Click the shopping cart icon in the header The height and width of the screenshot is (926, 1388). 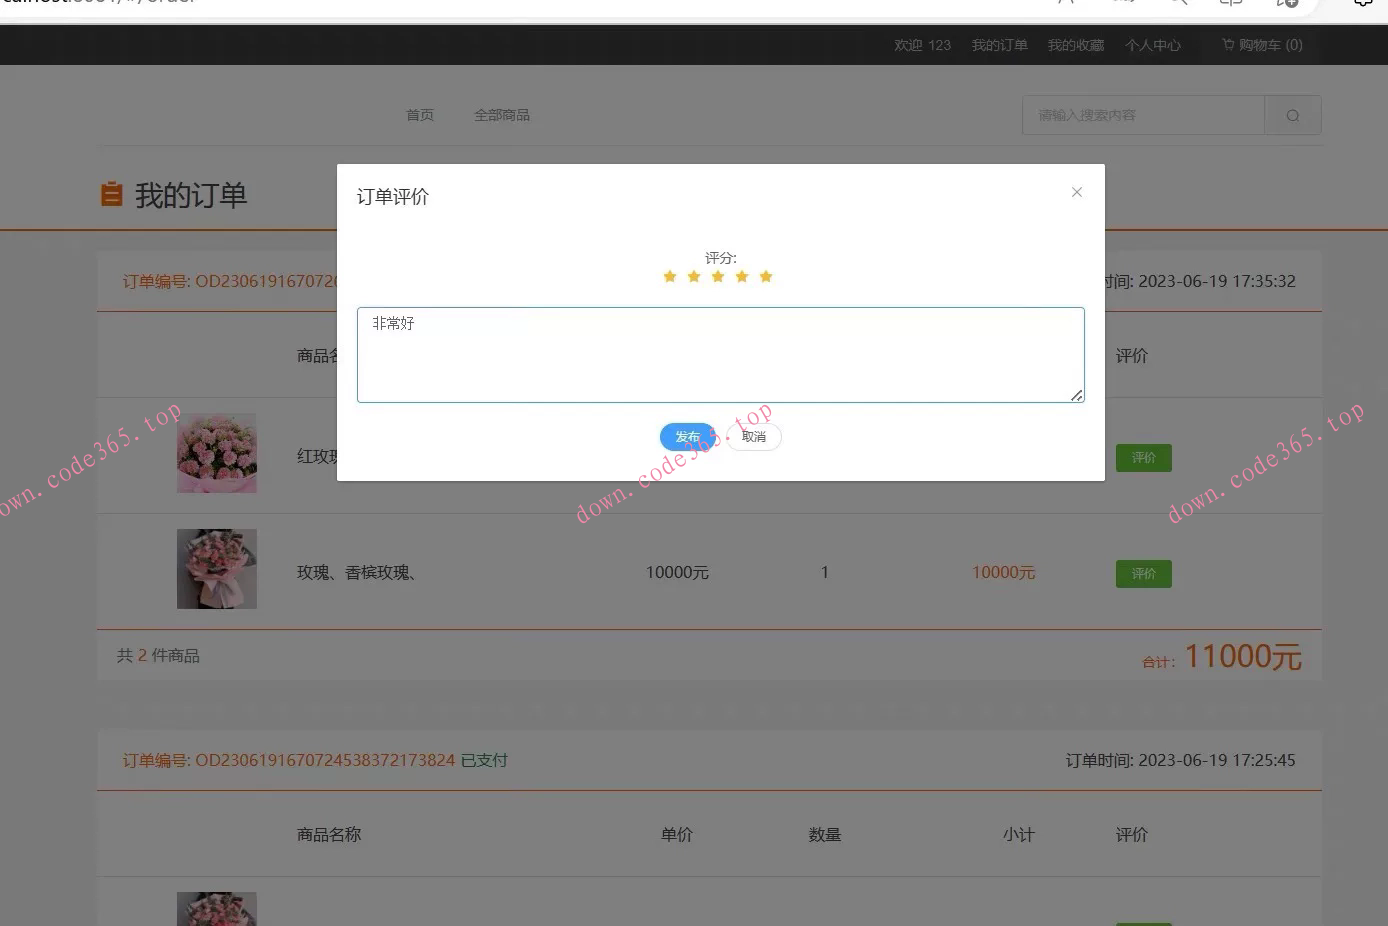pos(1226,44)
